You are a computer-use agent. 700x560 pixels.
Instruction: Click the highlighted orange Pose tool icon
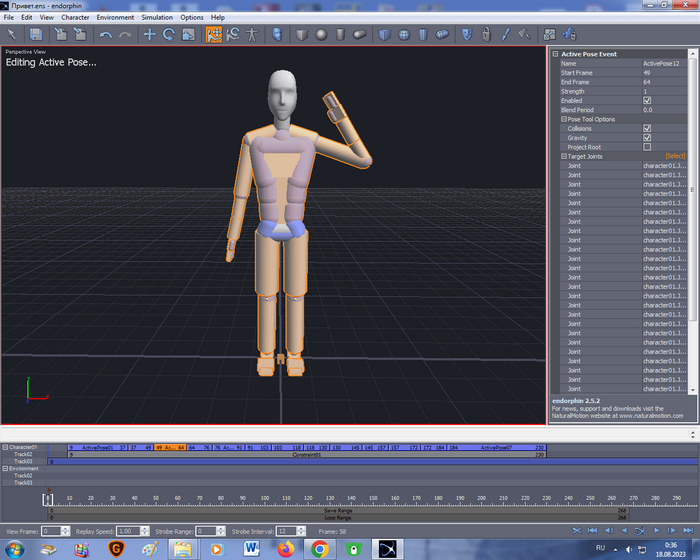pos(213,34)
